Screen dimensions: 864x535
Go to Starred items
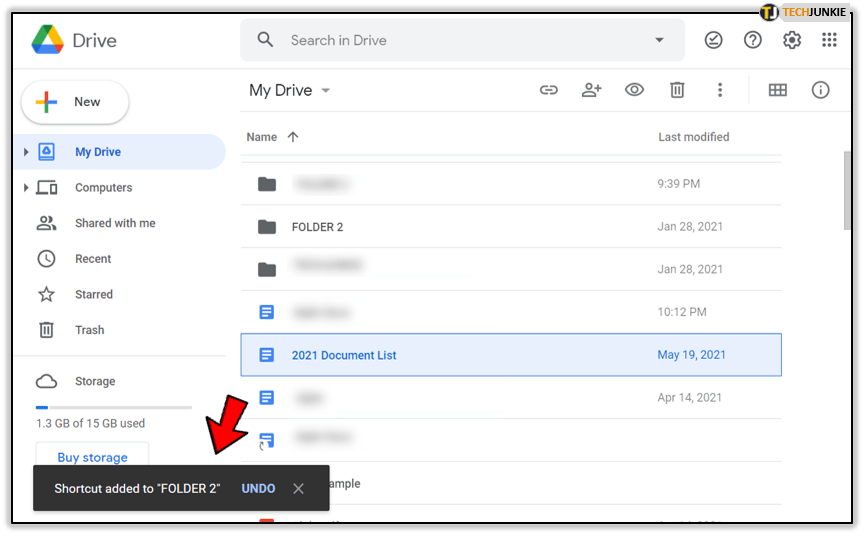coord(94,294)
